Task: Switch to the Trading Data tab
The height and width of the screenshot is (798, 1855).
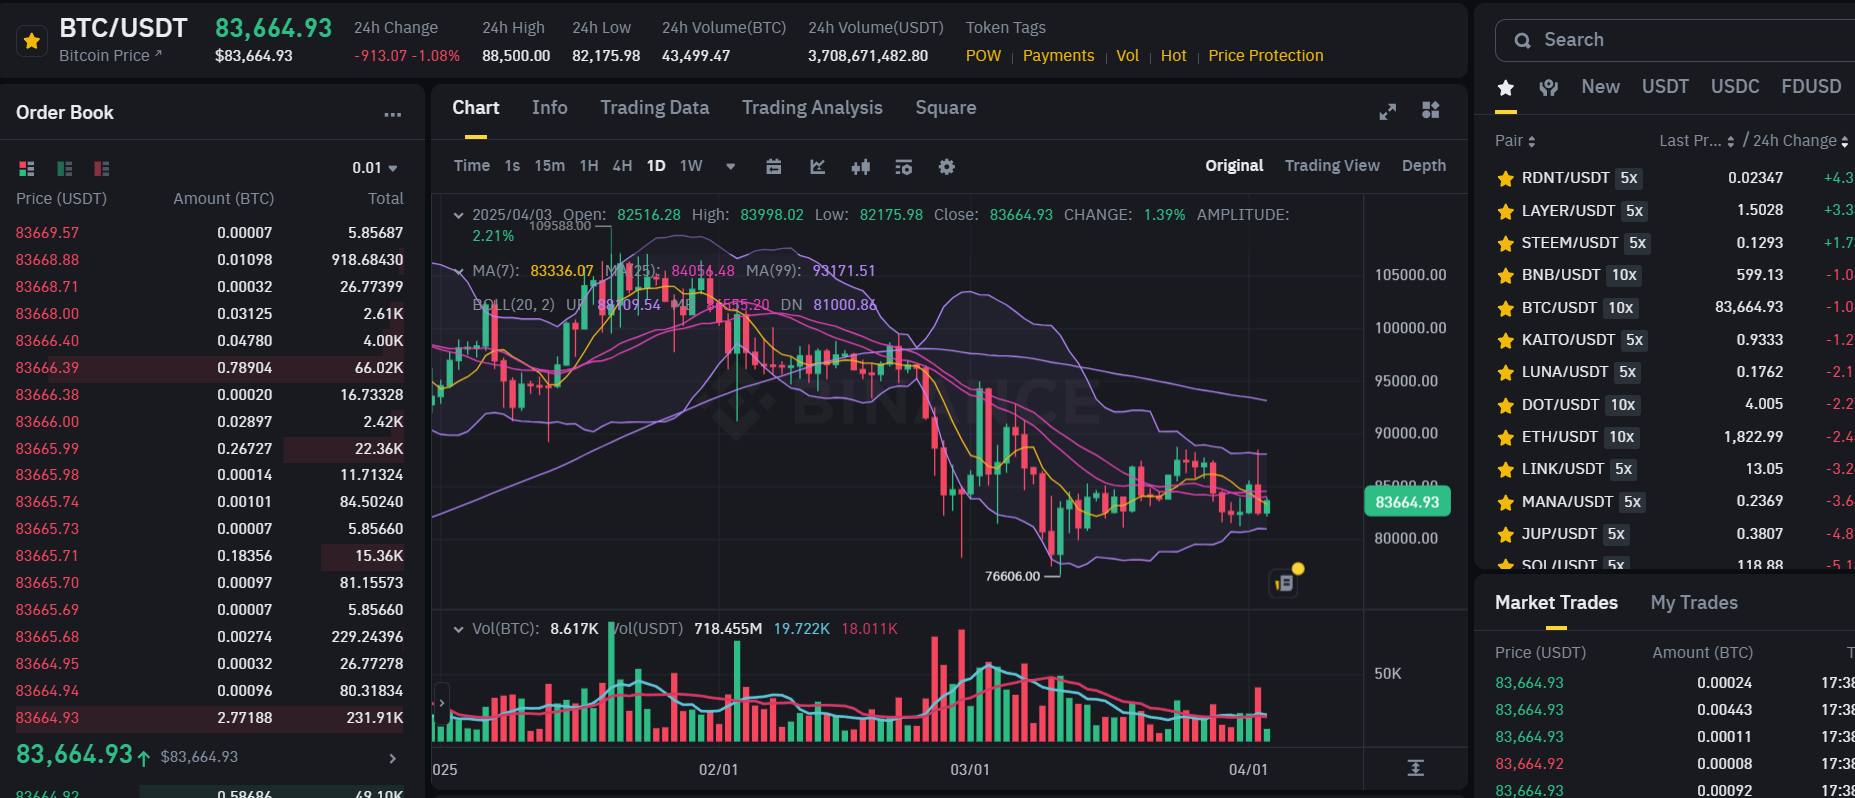Action: pos(654,108)
